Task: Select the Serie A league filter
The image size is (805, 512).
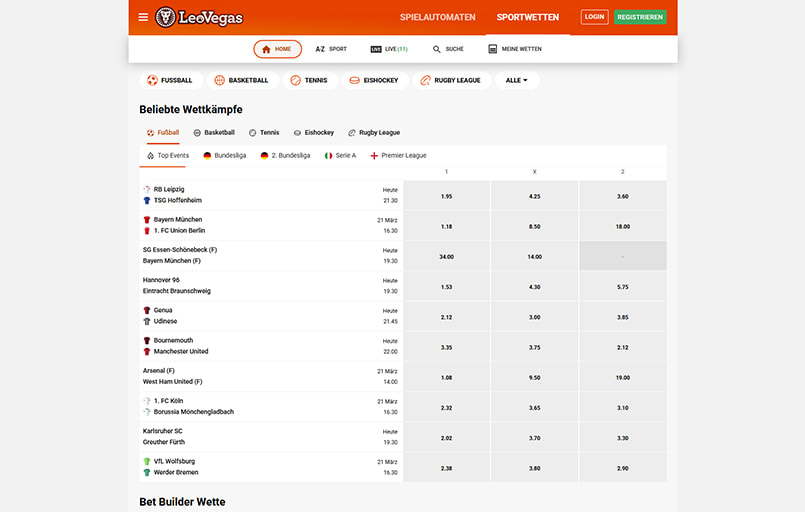Action: (x=340, y=156)
